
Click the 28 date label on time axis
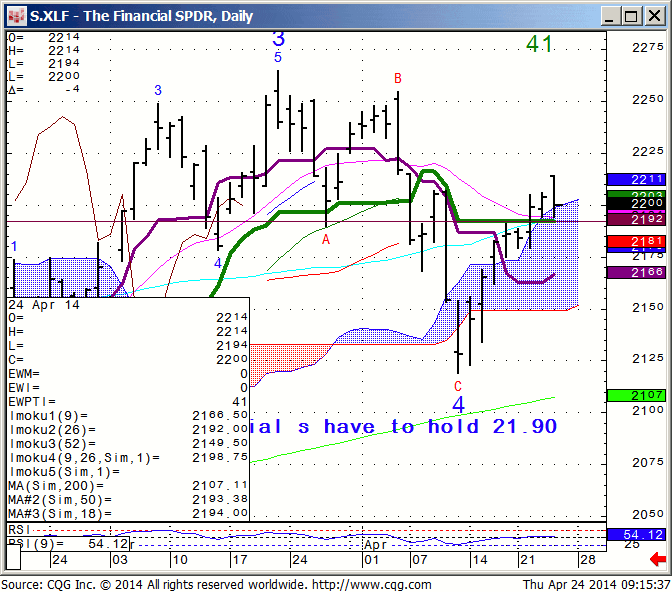pyautogui.click(x=587, y=559)
